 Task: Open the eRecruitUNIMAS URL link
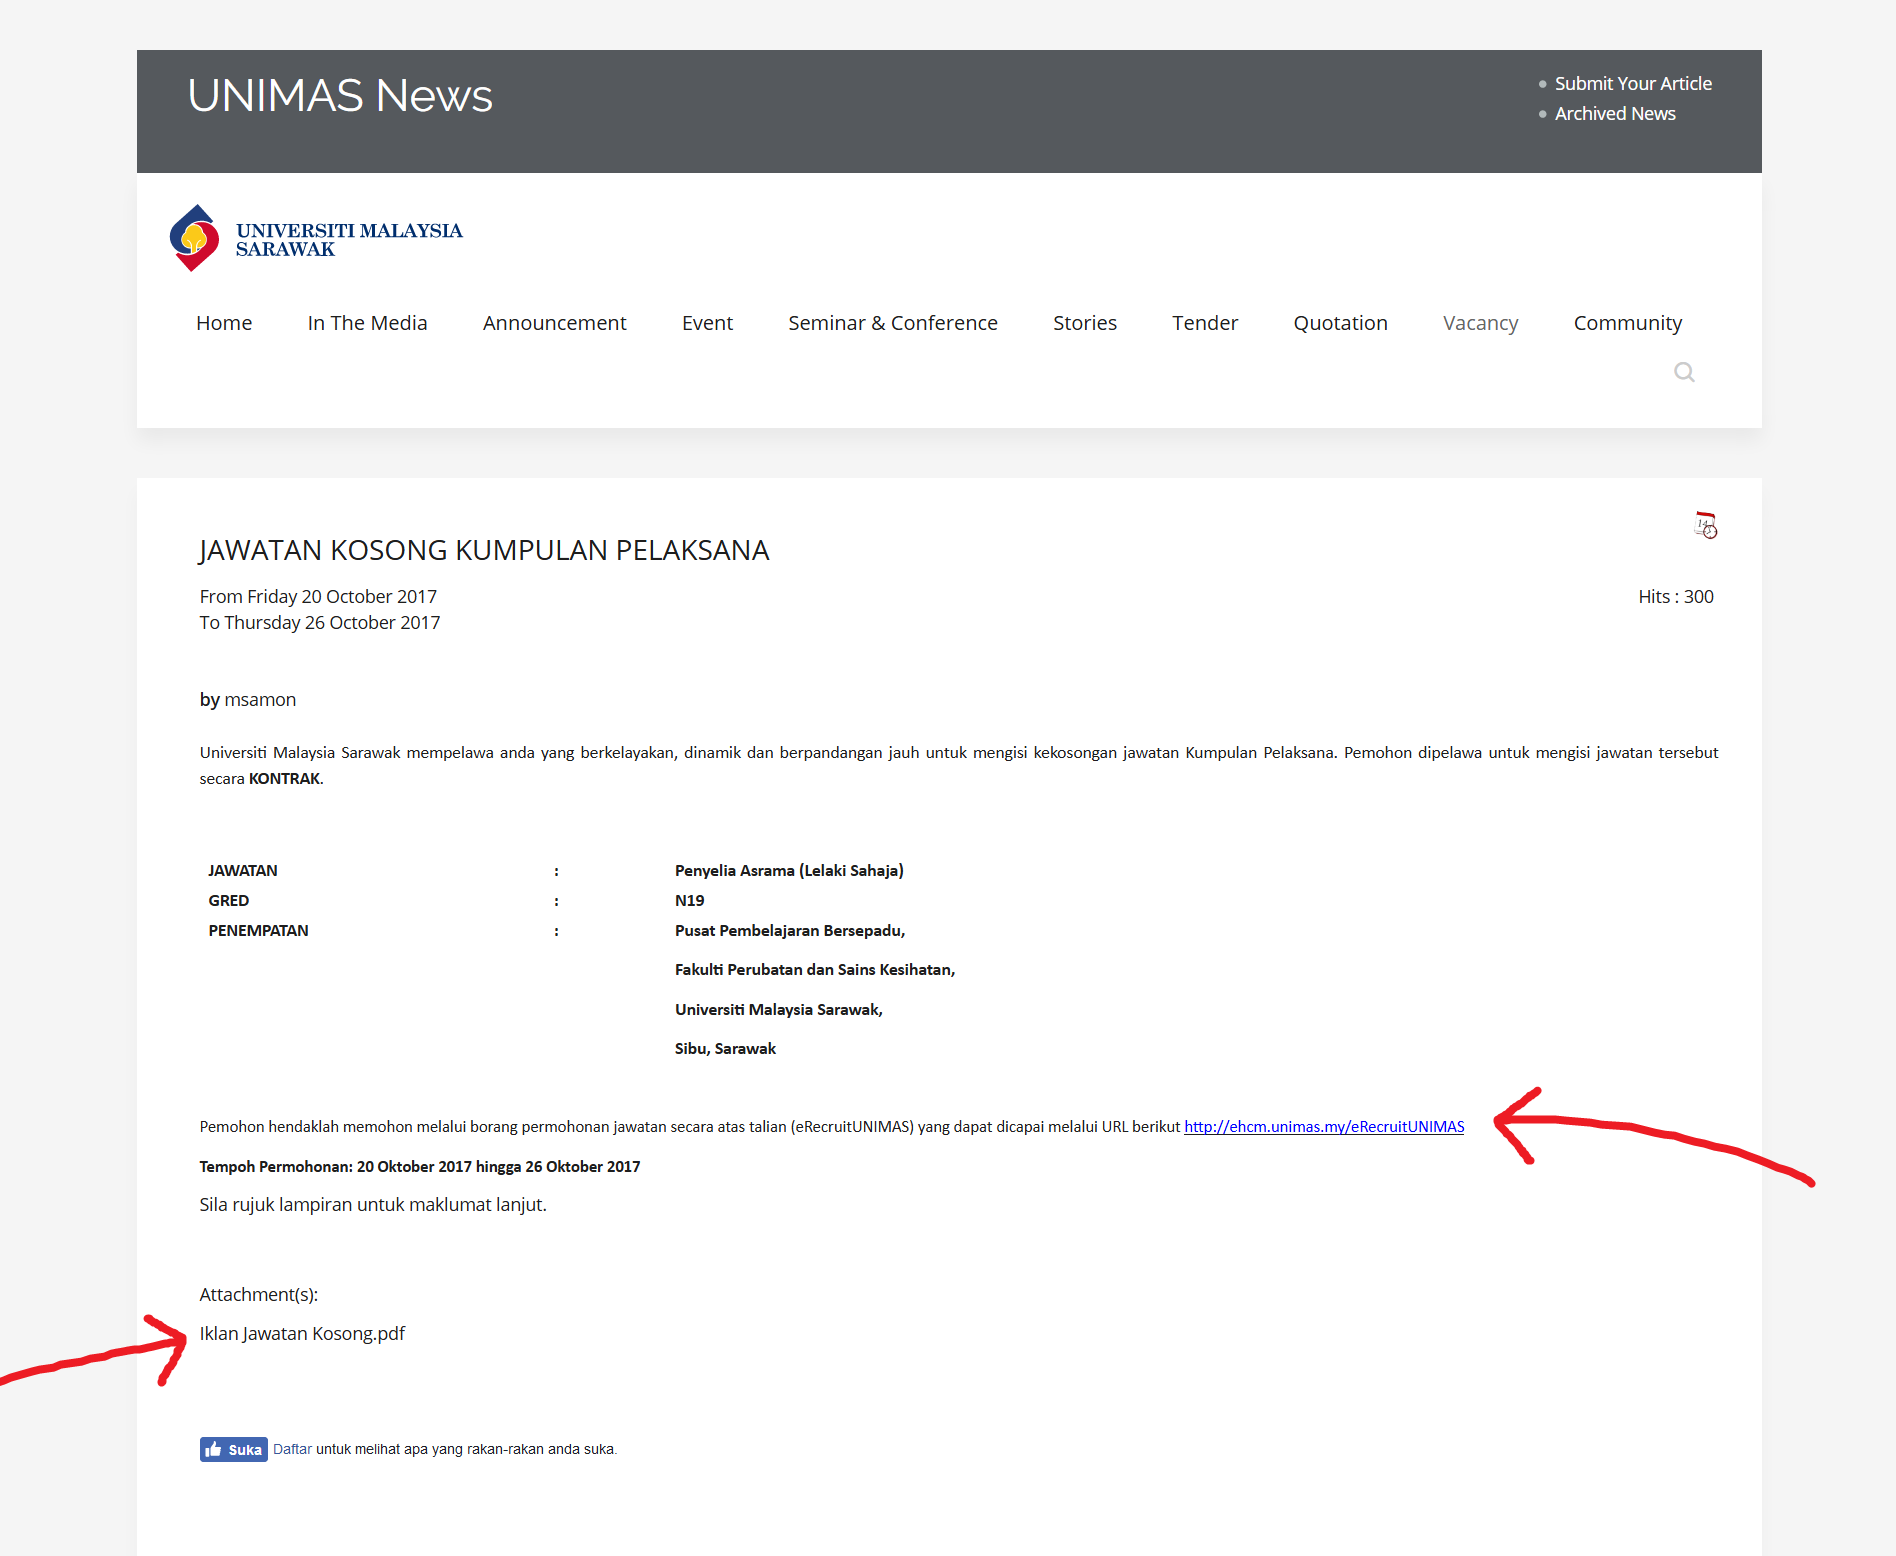coord(1324,1127)
